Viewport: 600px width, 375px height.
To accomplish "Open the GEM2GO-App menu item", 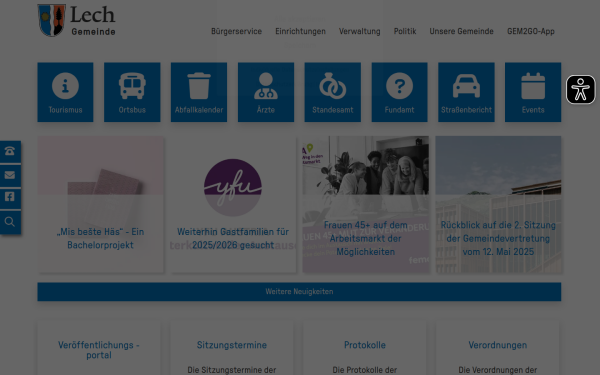I will tap(531, 31).
